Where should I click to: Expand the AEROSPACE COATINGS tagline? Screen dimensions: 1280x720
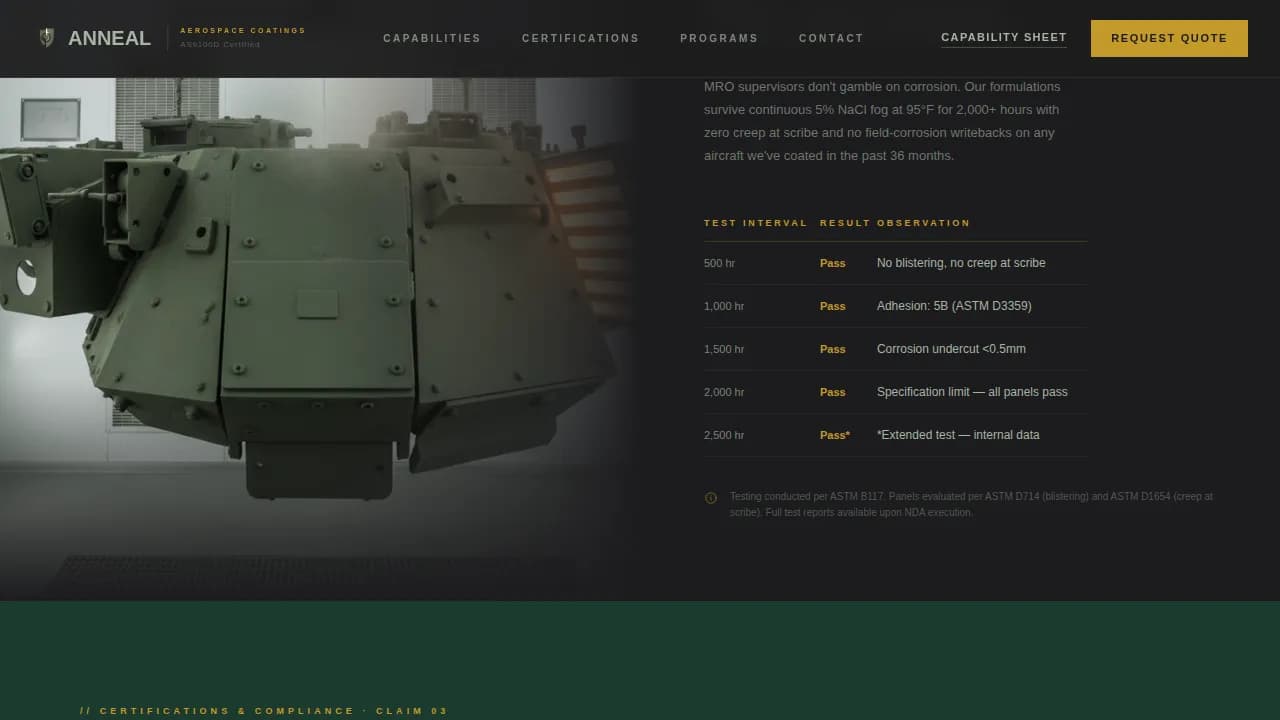(242, 30)
